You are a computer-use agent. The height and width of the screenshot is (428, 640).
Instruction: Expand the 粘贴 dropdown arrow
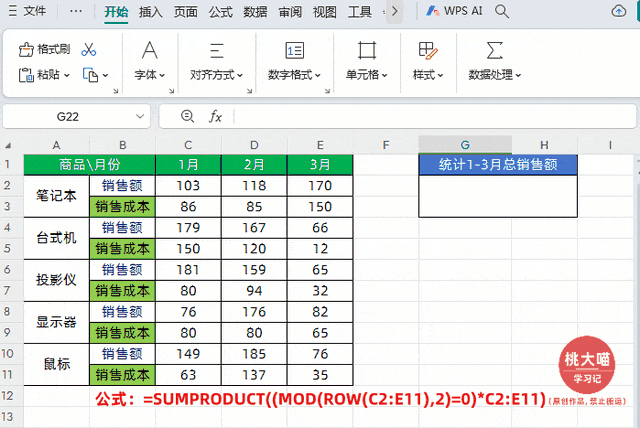pyautogui.click(x=67, y=75)
